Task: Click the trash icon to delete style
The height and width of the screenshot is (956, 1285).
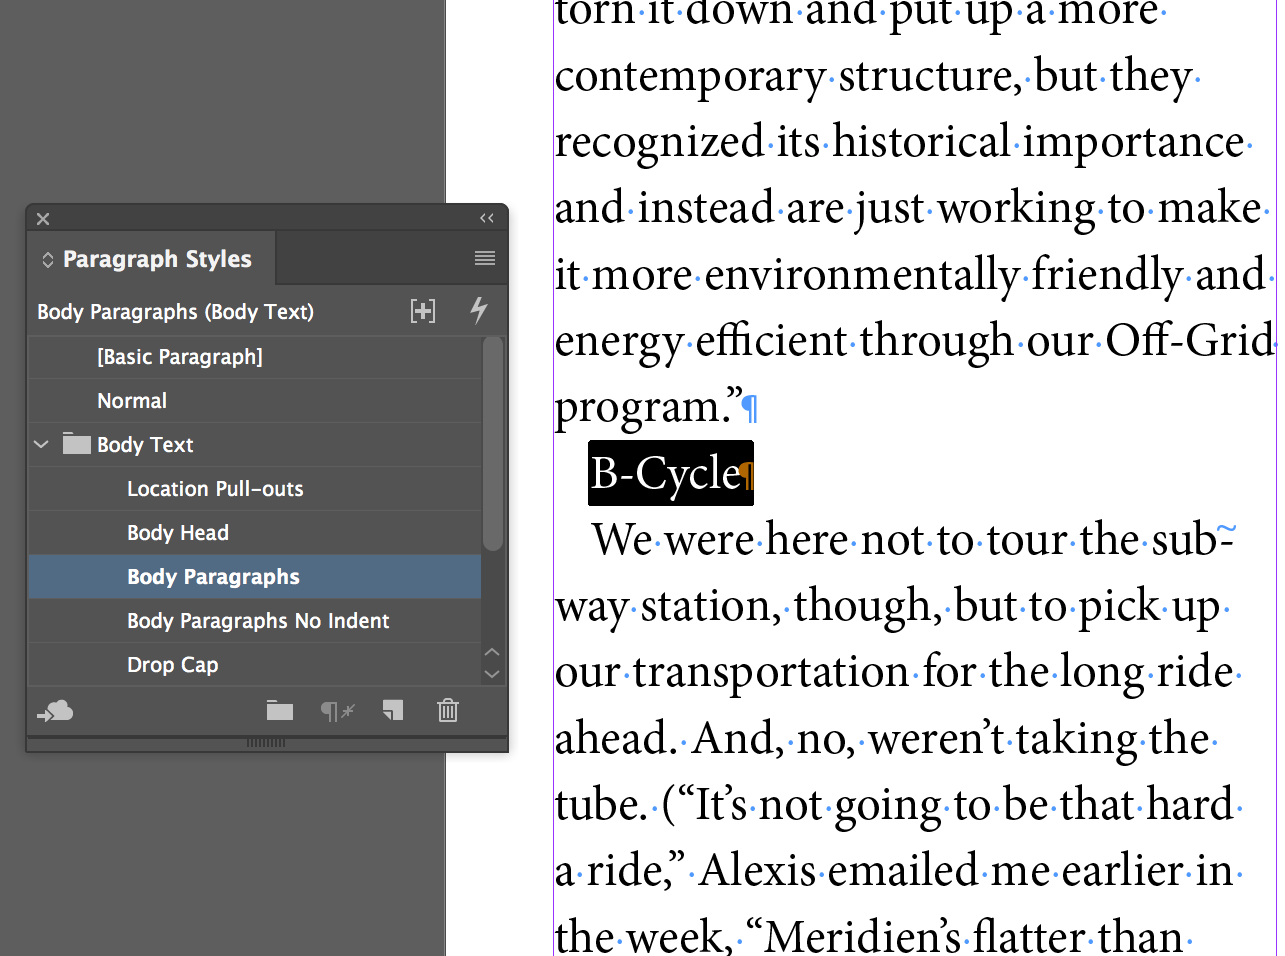Action: coord(448,710)
